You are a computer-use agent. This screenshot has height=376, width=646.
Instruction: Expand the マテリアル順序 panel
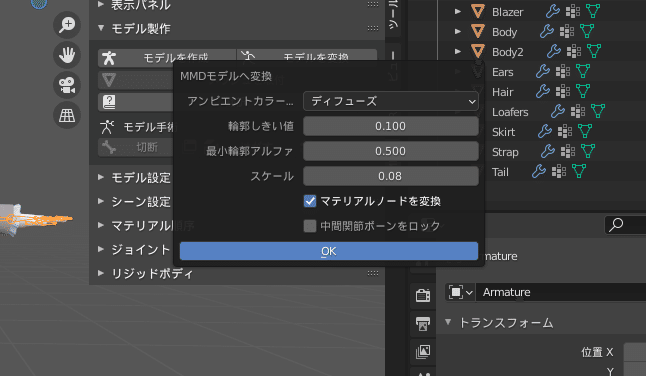click(x=101, y=225)
